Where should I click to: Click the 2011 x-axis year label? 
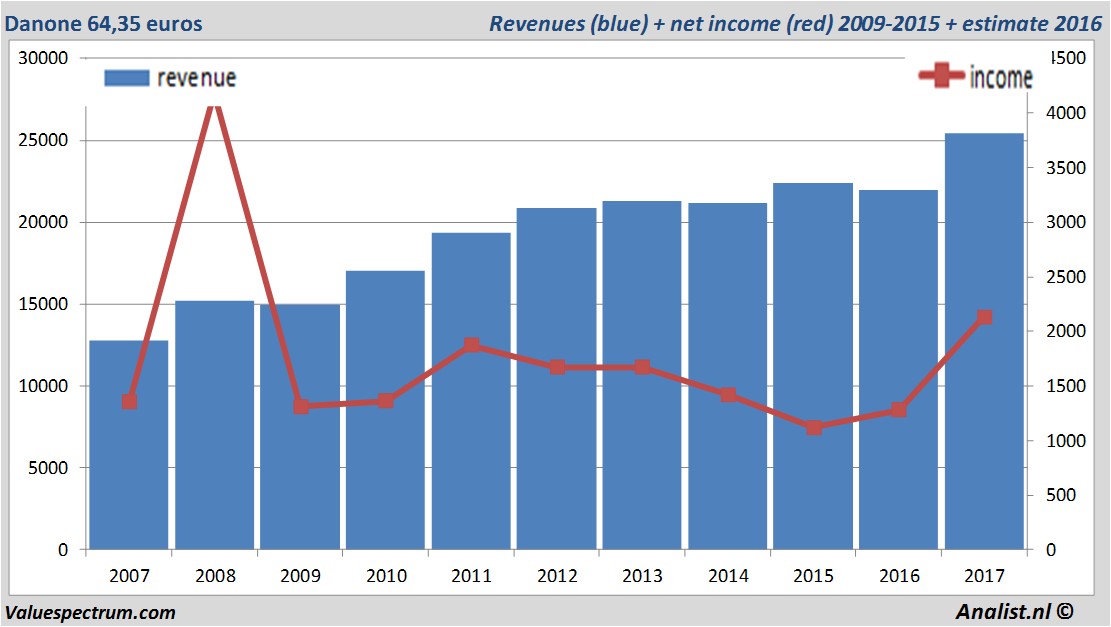471,575
